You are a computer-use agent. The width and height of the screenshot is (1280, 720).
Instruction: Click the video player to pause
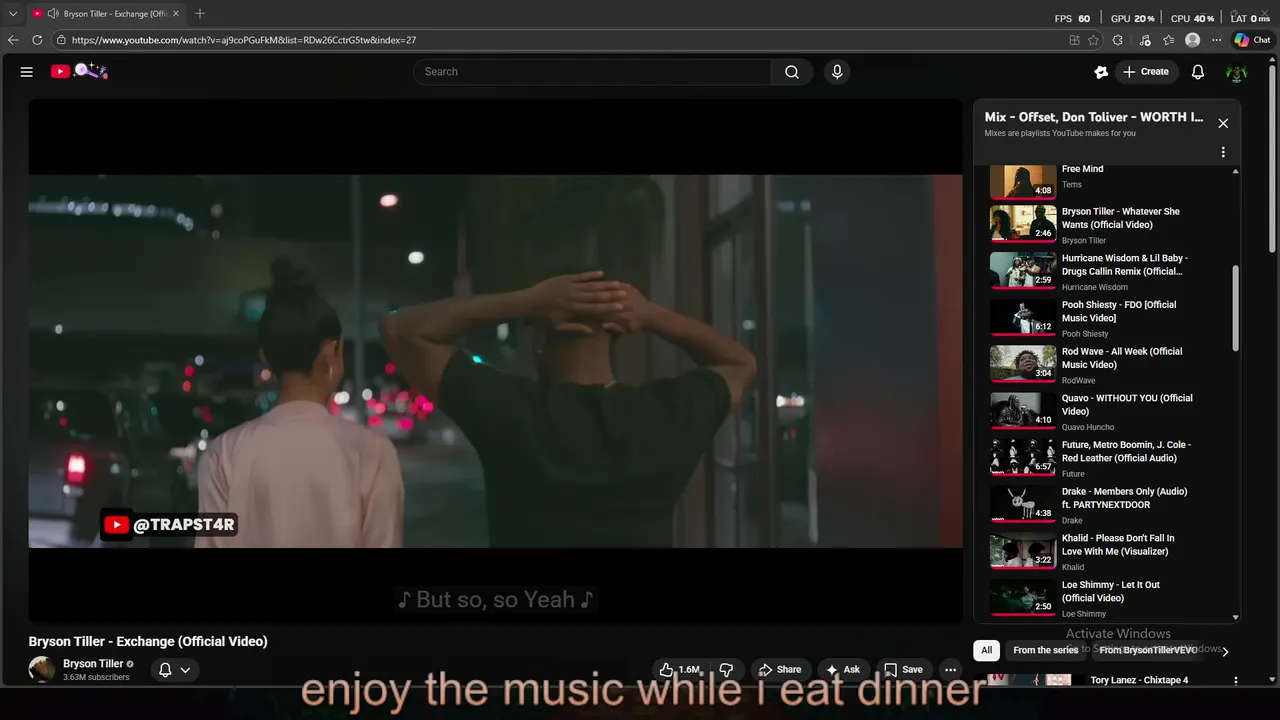coord(495,362)
